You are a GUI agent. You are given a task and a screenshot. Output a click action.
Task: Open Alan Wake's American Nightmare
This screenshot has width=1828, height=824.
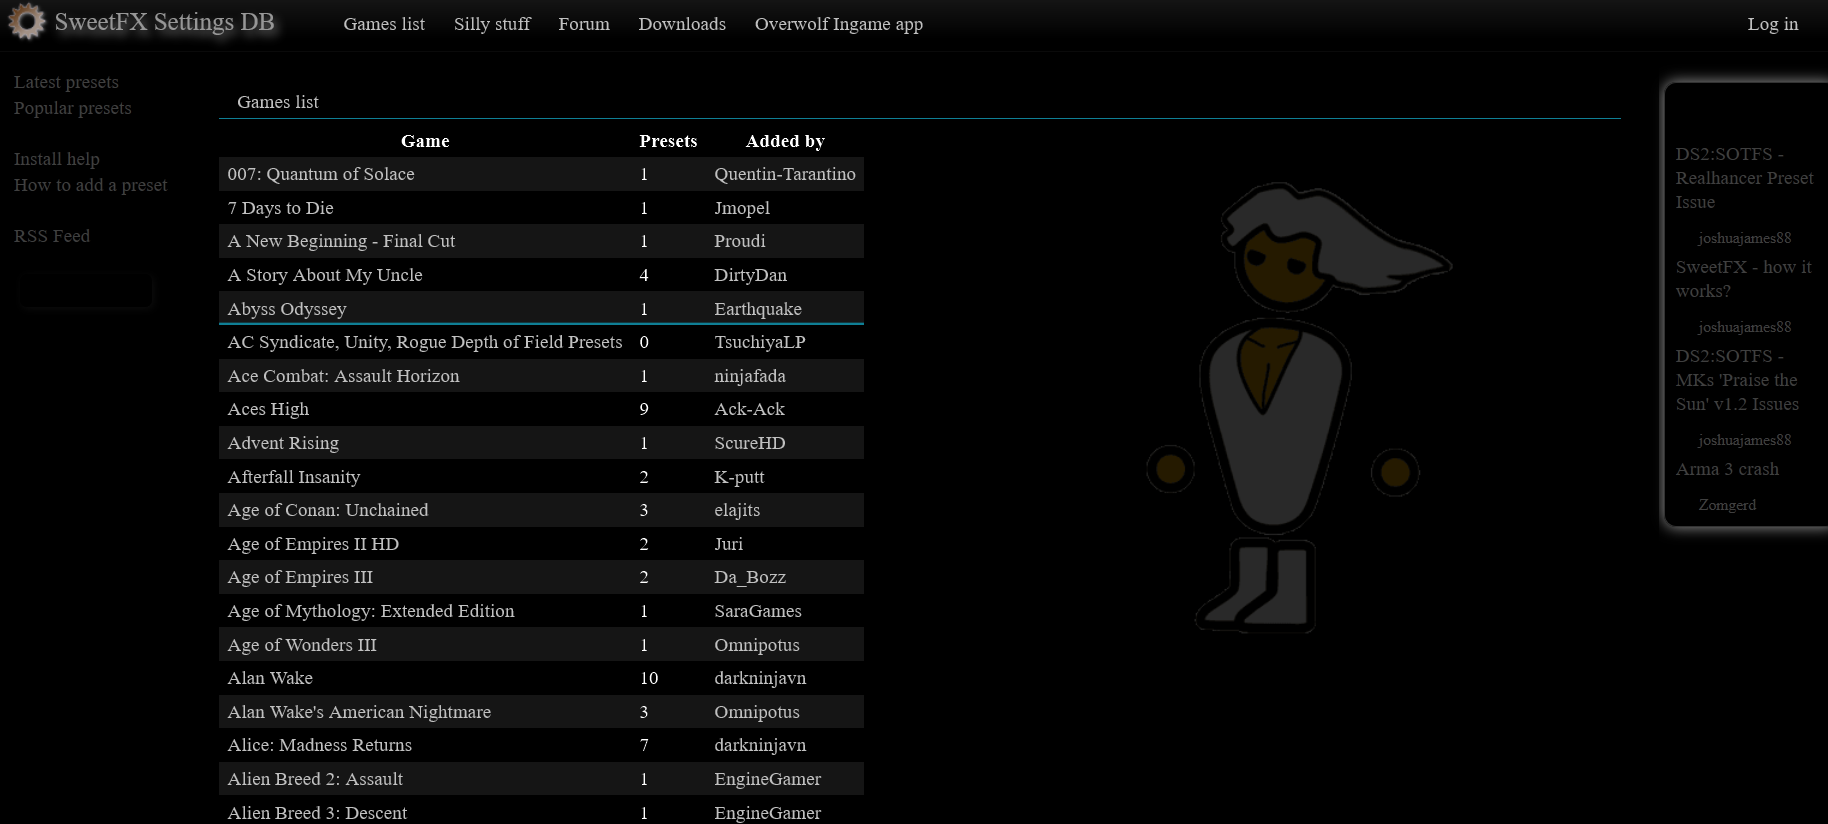click(359, 712)
